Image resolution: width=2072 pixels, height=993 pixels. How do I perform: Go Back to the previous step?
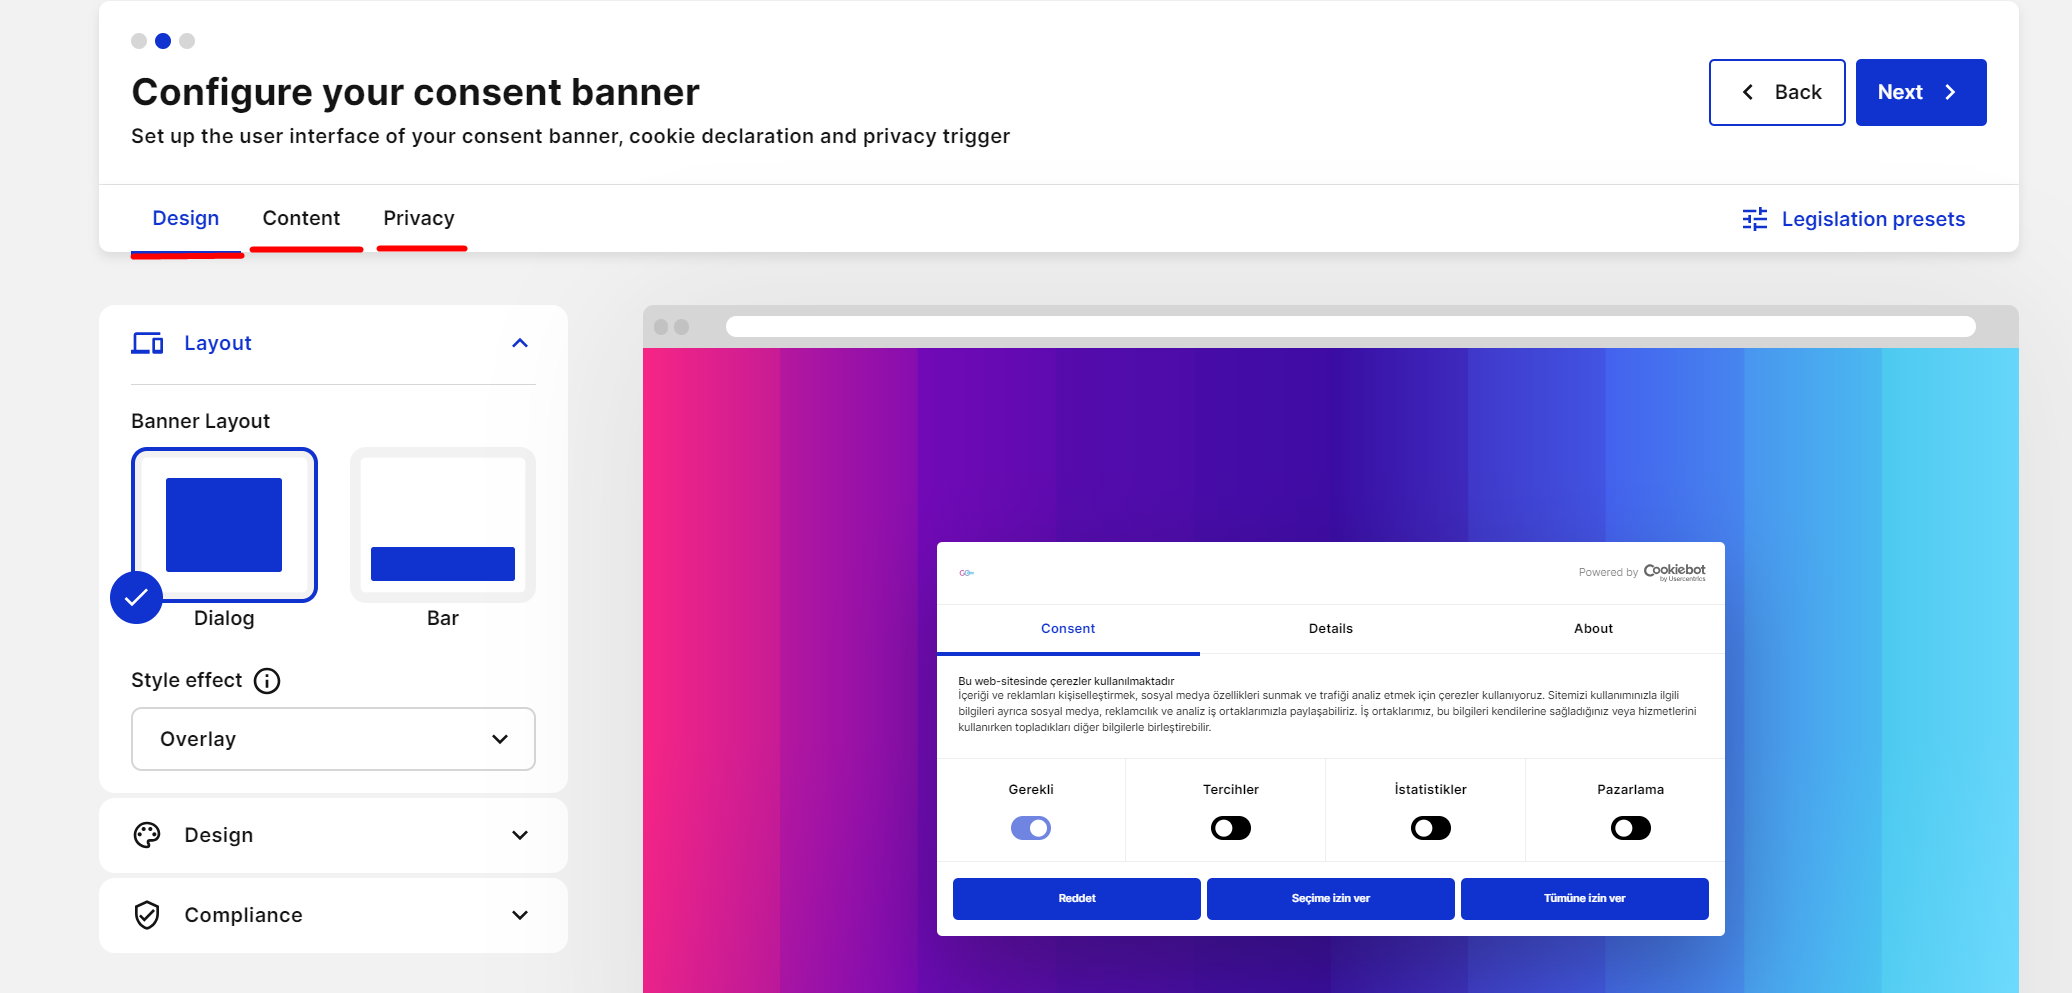pyautogui.click(x=1776, y=92)
